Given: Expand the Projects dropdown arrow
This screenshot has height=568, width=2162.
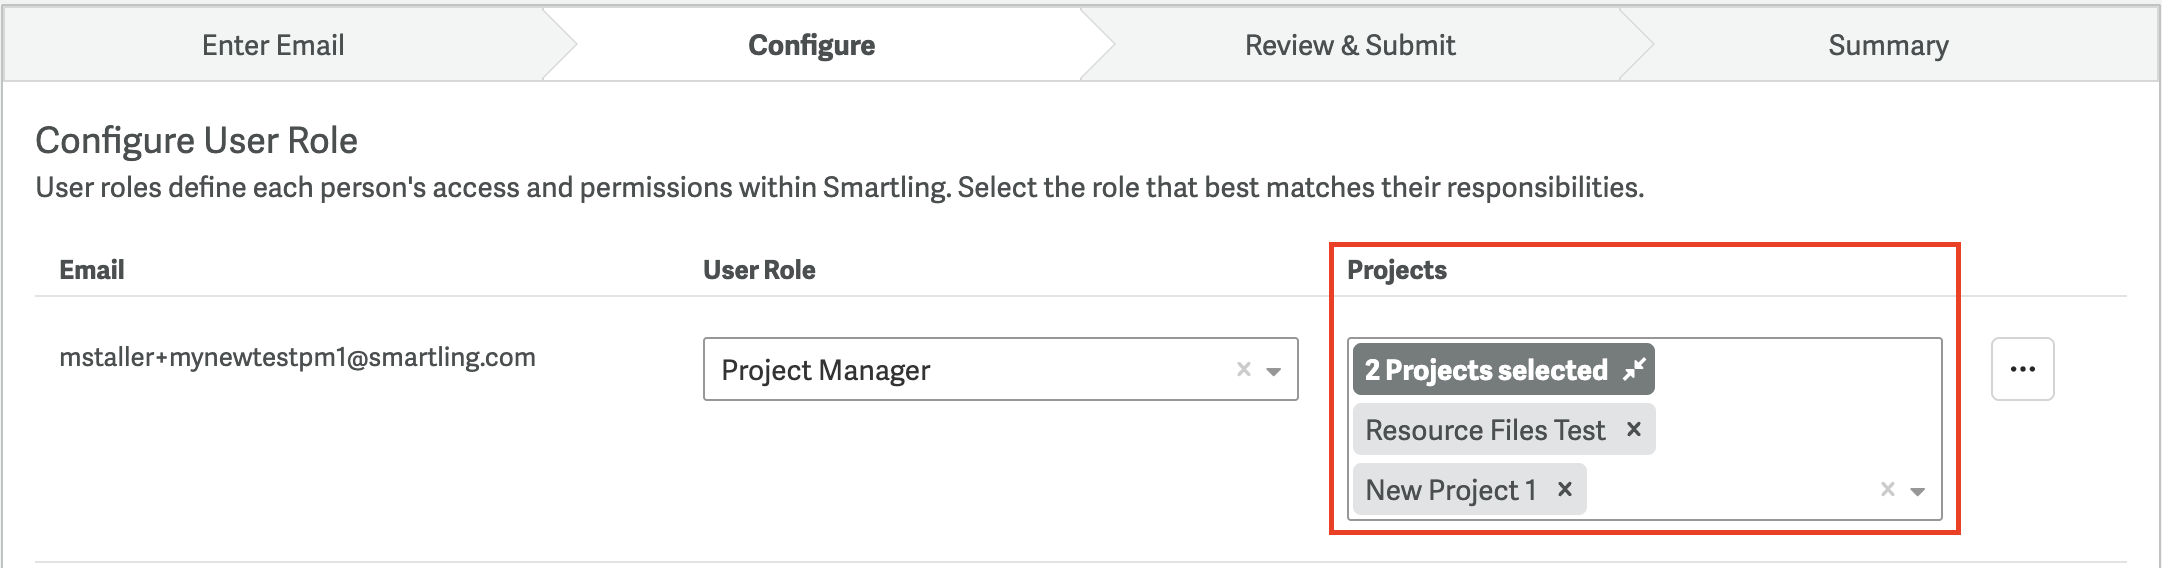Looking at the screenshot, I should (x=1918, y=491).
